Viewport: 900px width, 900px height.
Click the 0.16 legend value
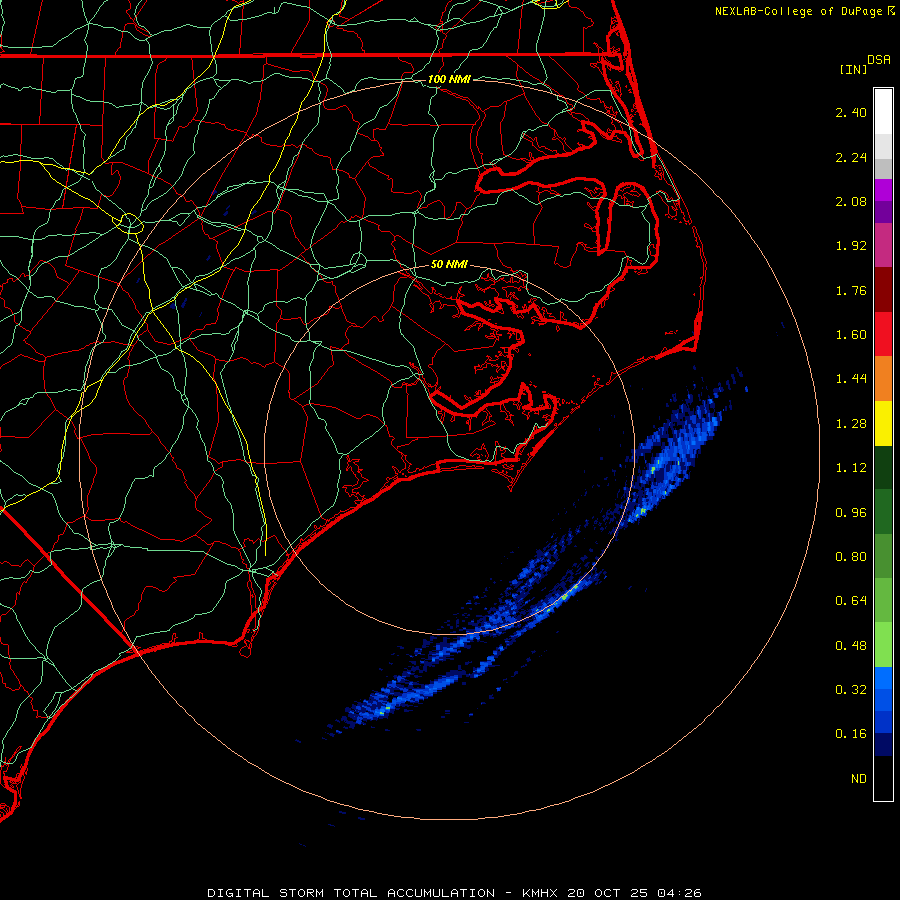pos(851,734)
